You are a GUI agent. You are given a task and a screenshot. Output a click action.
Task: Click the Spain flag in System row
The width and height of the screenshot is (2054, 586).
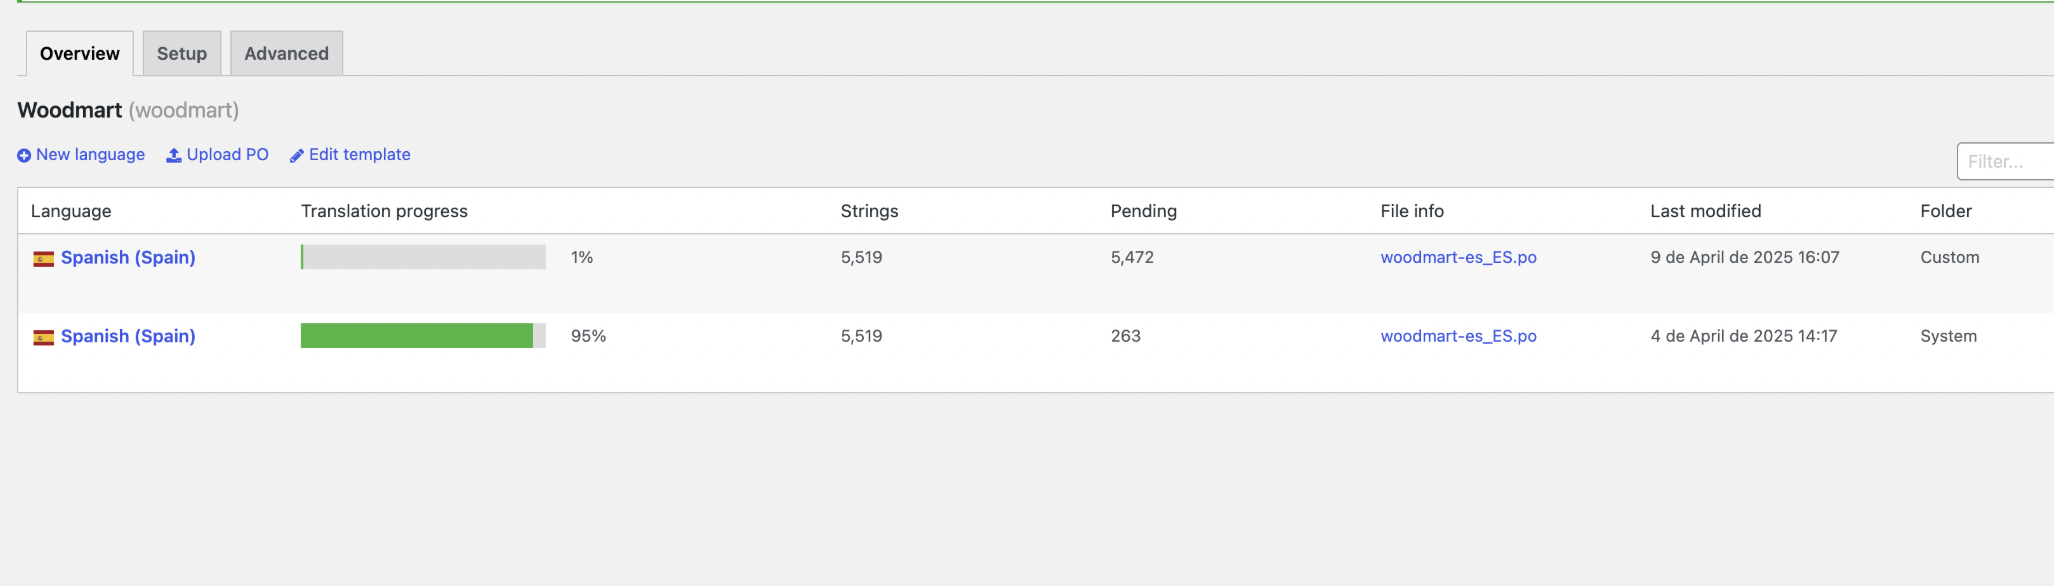tap(43, 338)
